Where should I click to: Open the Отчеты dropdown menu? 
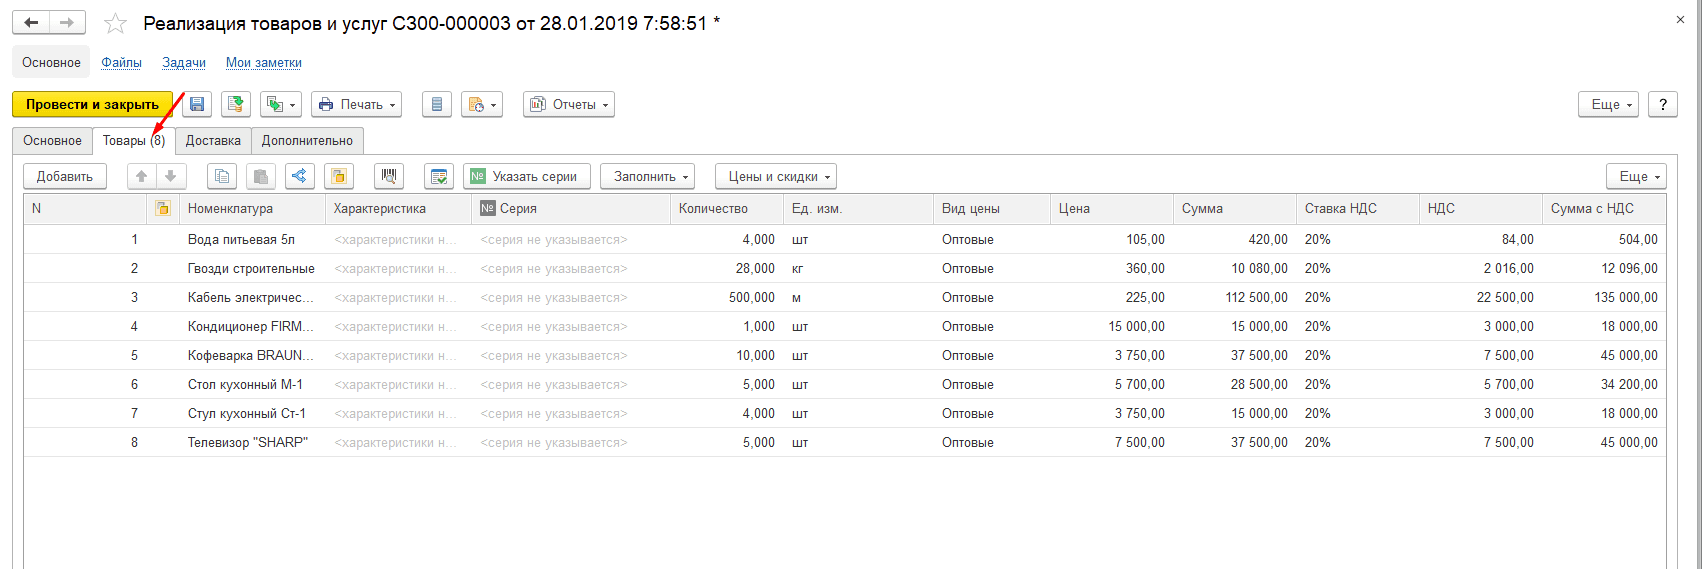(x=568, y=104)
